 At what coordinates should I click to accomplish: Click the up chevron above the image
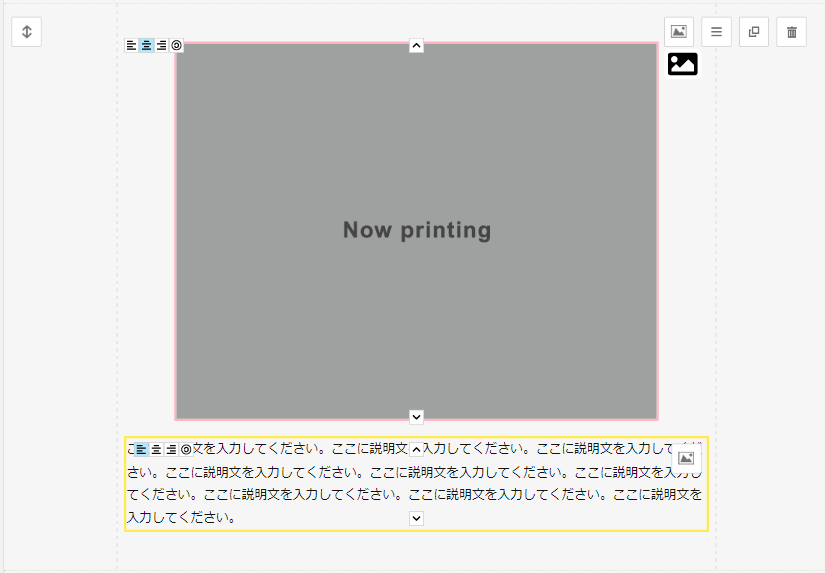pos(417,45)
